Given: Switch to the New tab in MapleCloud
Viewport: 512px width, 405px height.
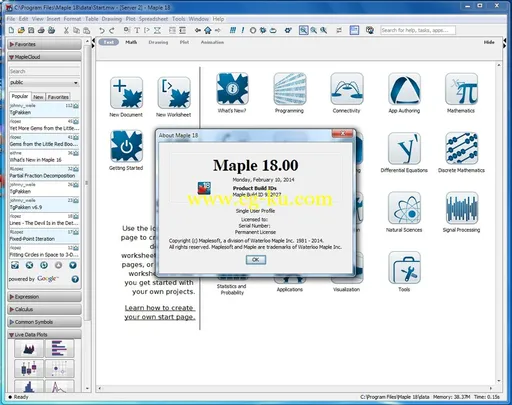Looking at the screenshot, I should tap(38, 97).
